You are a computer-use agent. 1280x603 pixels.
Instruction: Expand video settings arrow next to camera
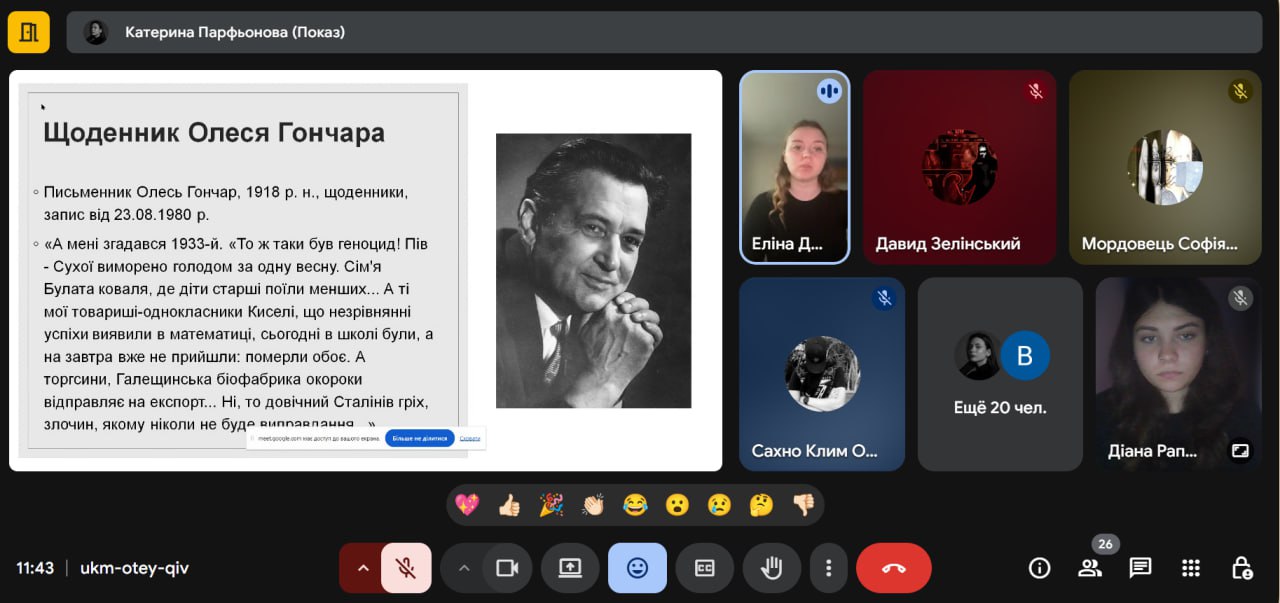point(463,568)
